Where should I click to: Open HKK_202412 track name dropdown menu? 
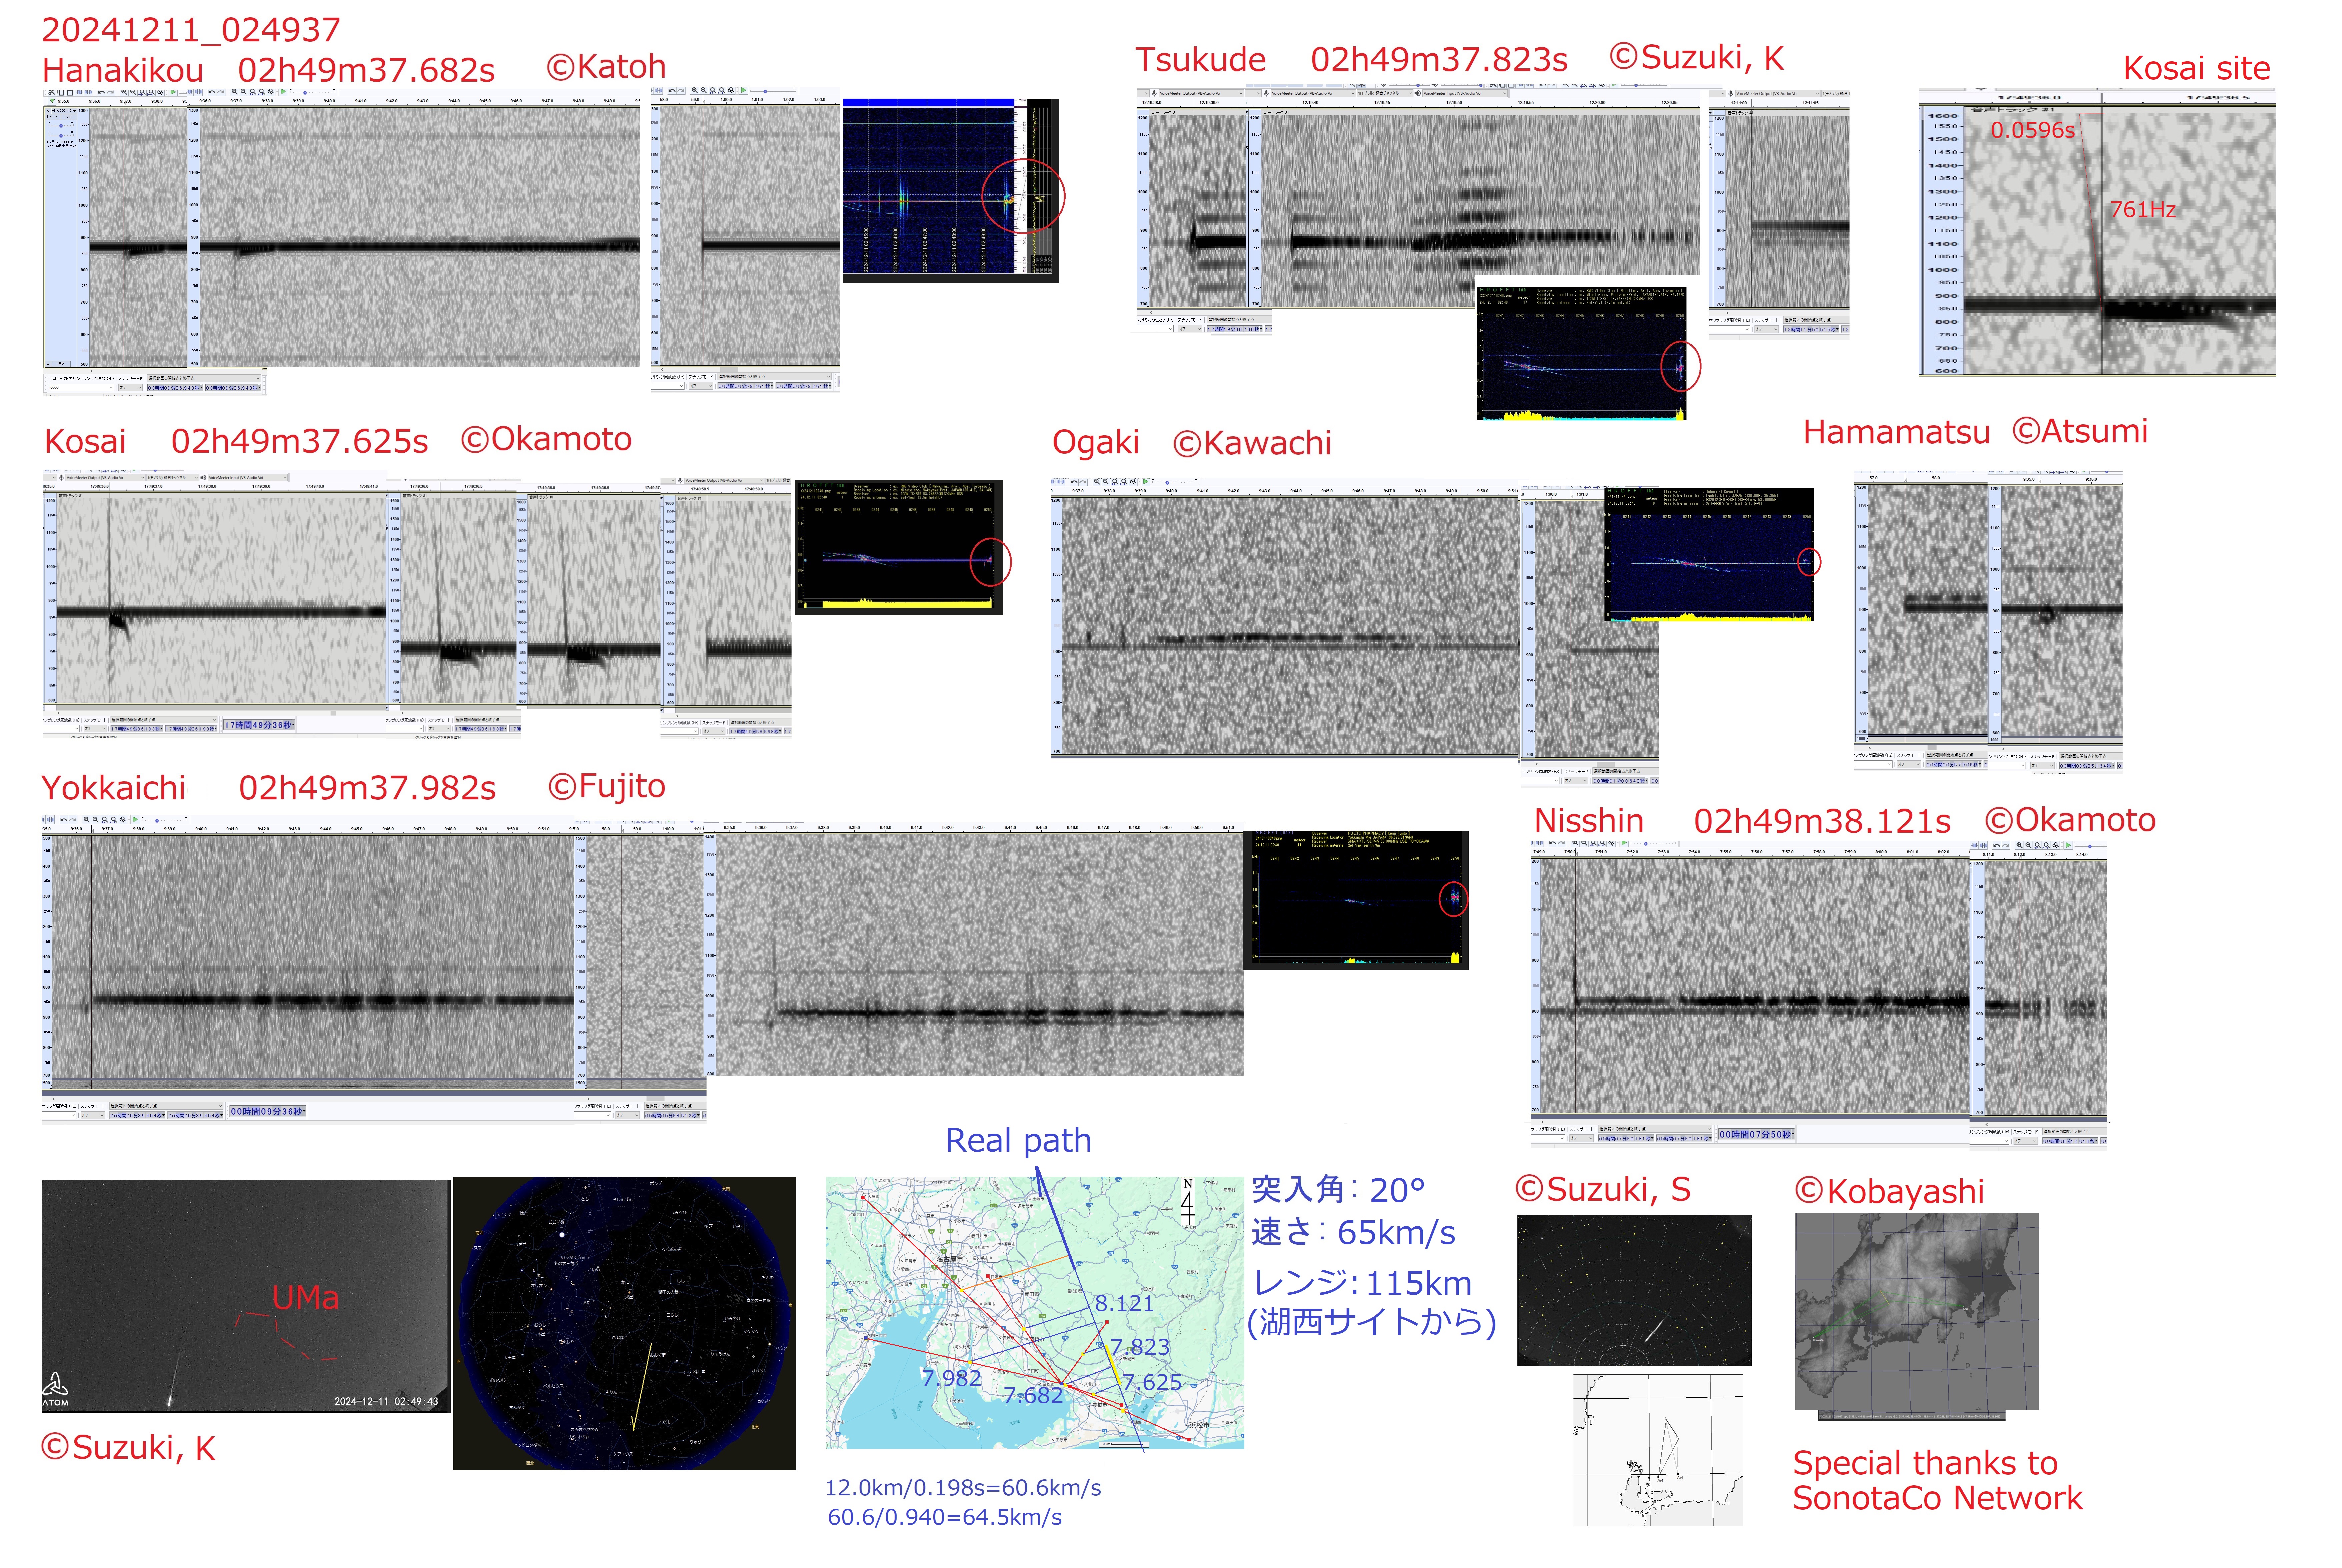tap(64, 111)
